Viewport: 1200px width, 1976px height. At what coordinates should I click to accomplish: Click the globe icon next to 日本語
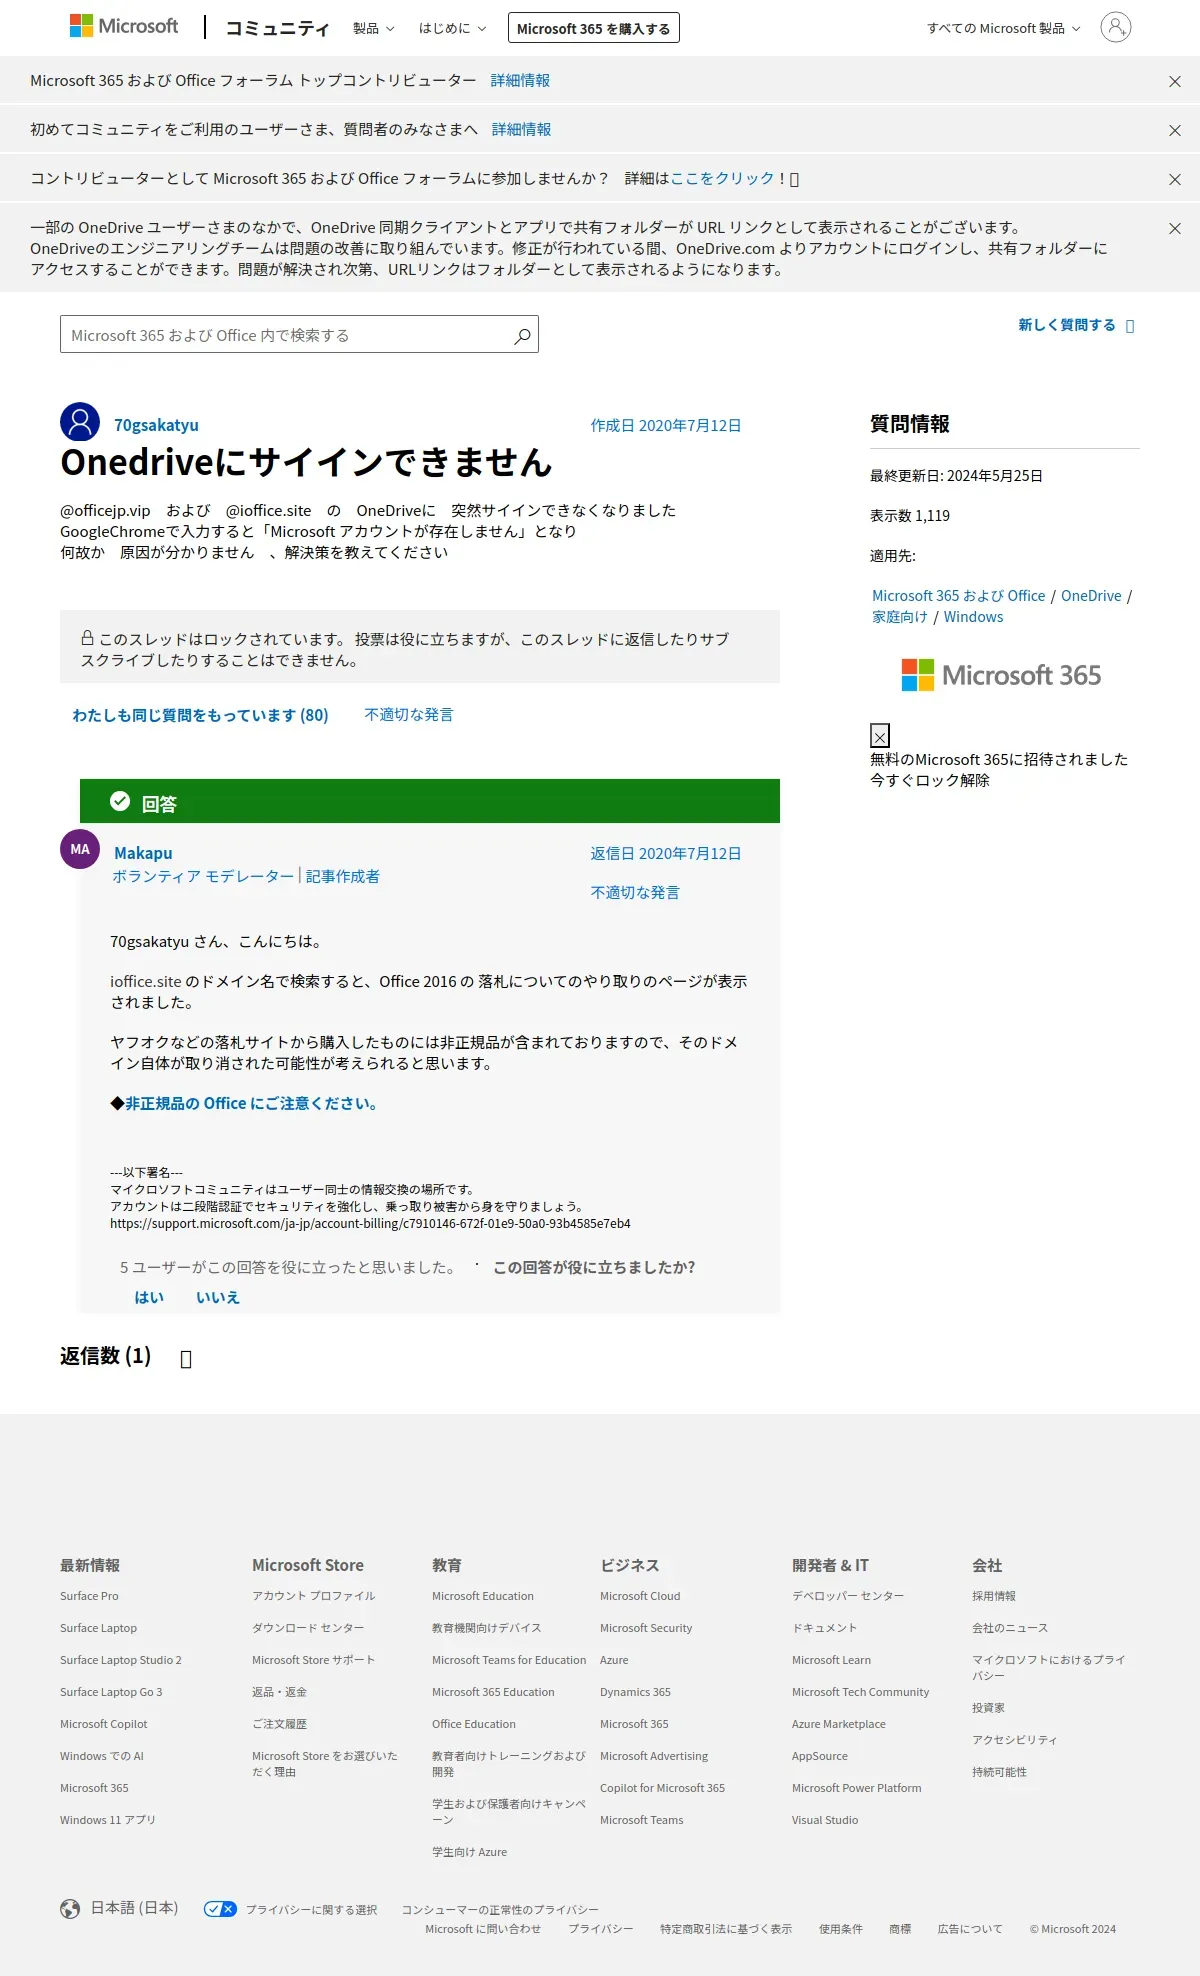click(70, 1909)
